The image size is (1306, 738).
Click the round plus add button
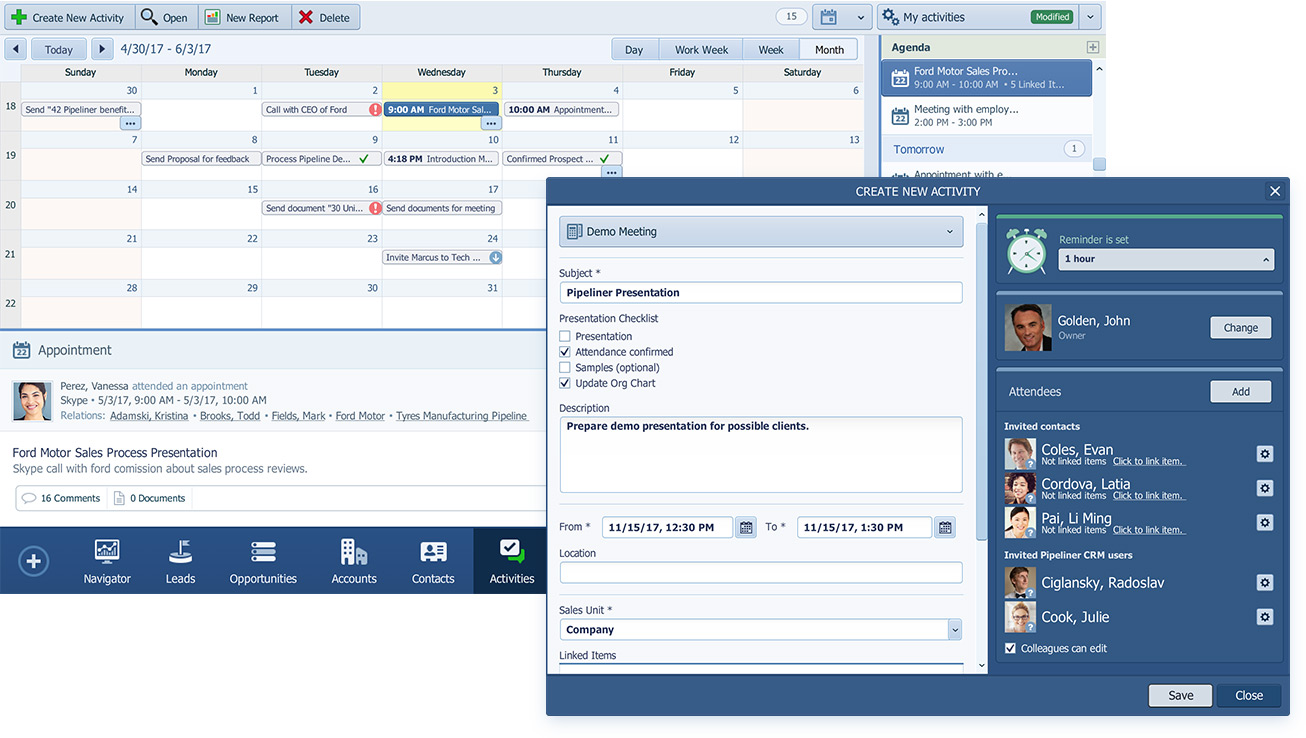(x=33, y=561)
